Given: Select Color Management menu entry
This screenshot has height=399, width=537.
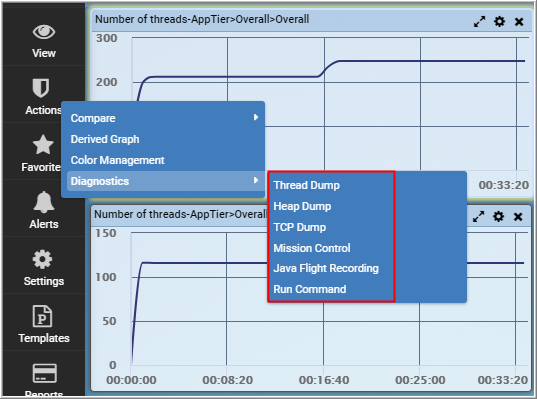Looking at the screenshot, I should tap(117, 160).
